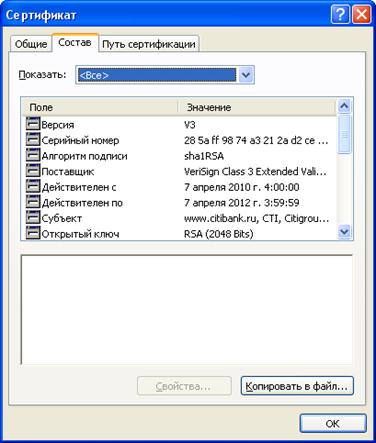
Task: Click the list scrollbar up arrow
Action: (344, 106)
